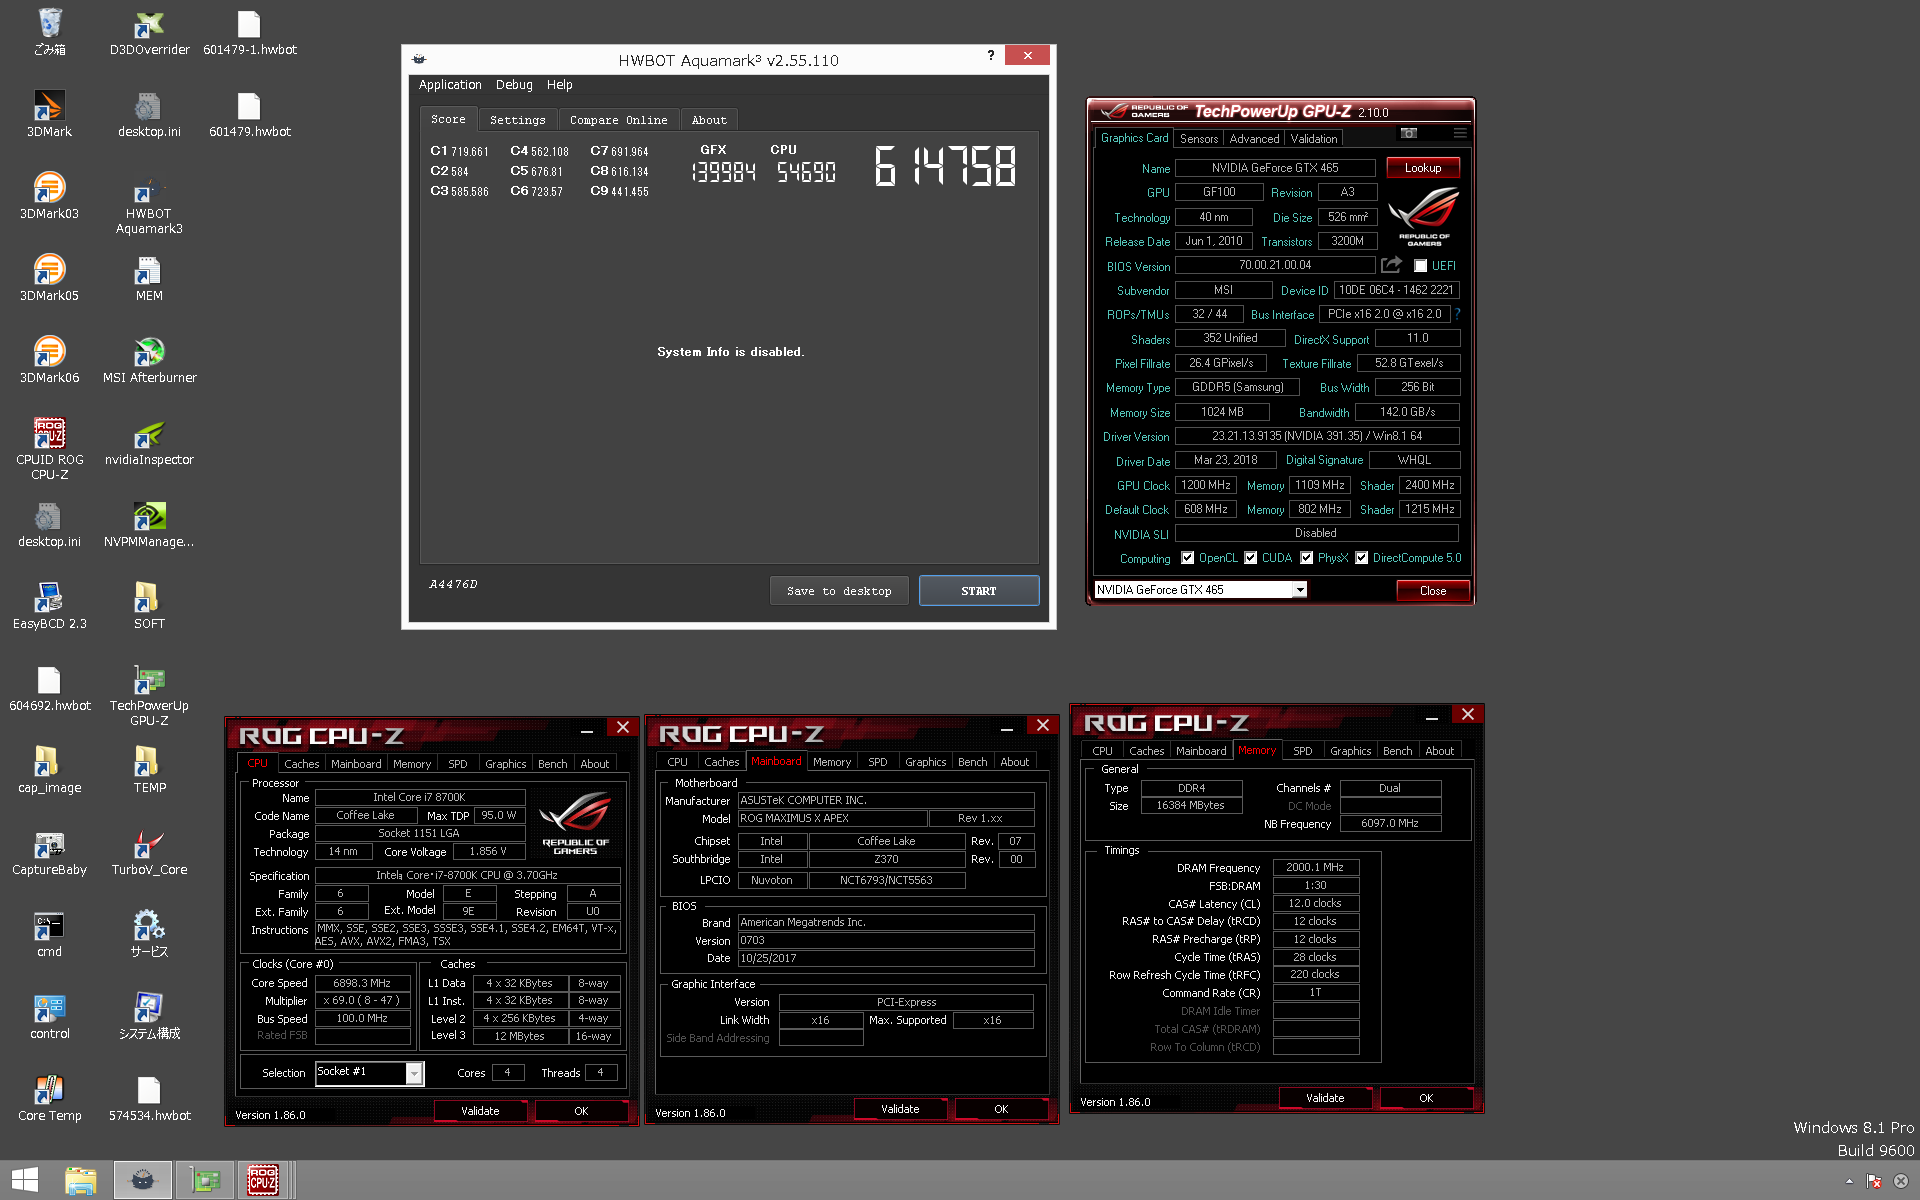The image size is (1920, 1200).
Task: Open the Advanced tab in GPU-Z
Action: point(1254,139)
